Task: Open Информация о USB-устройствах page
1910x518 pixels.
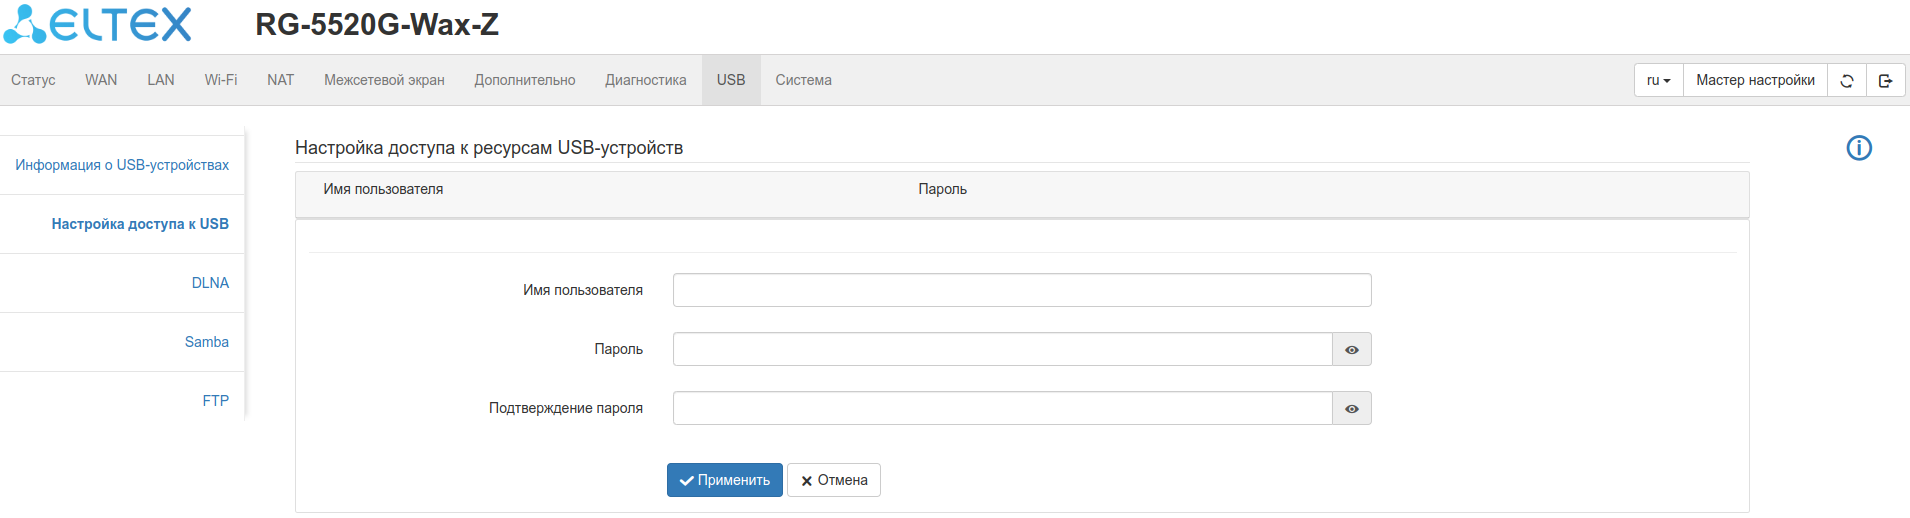Action: 122,165
